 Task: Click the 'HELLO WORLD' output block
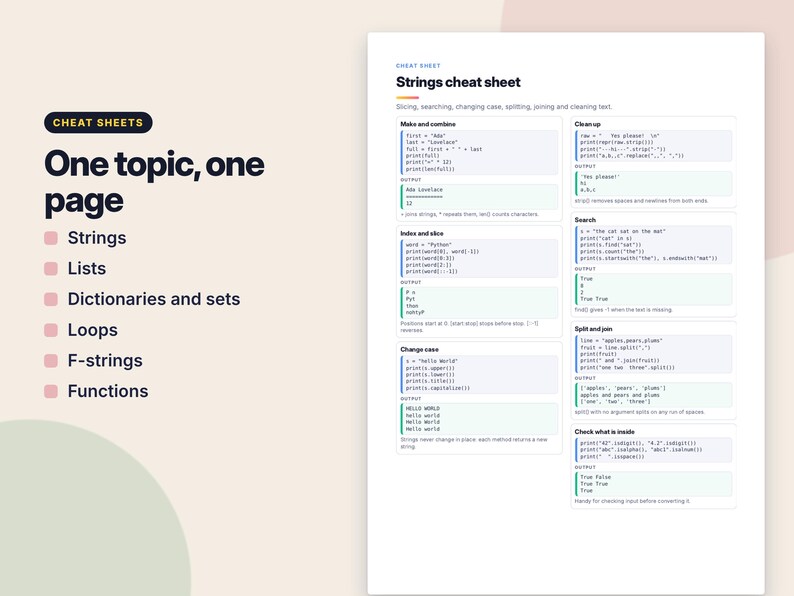(x=479, y=419)
